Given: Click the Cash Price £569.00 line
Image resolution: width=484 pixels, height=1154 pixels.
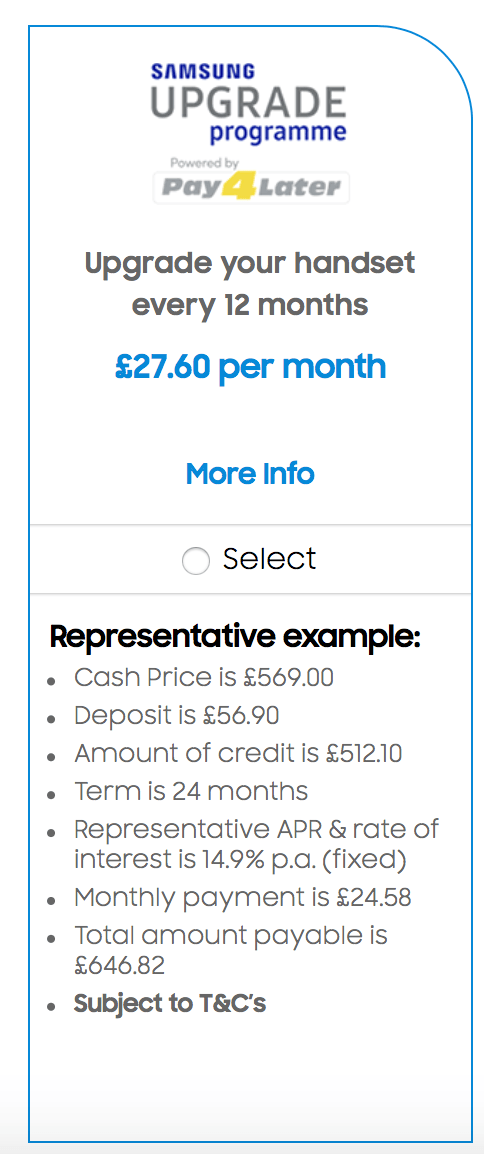Looking at the screenshot, I should click(204, 677).
